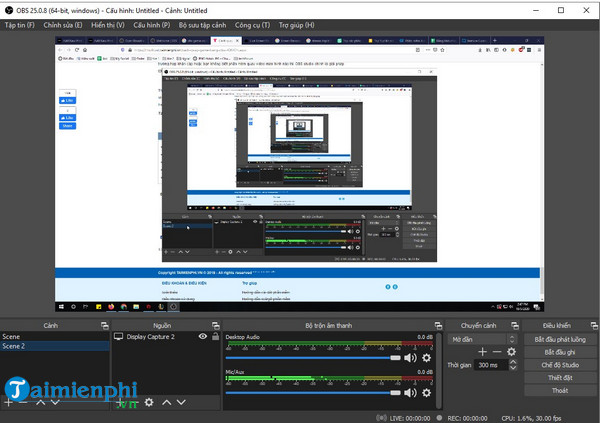Viewport: 600px width, 423px height.
Task: Open the Chỉnh sửa (E) menu
Action: 63,25
